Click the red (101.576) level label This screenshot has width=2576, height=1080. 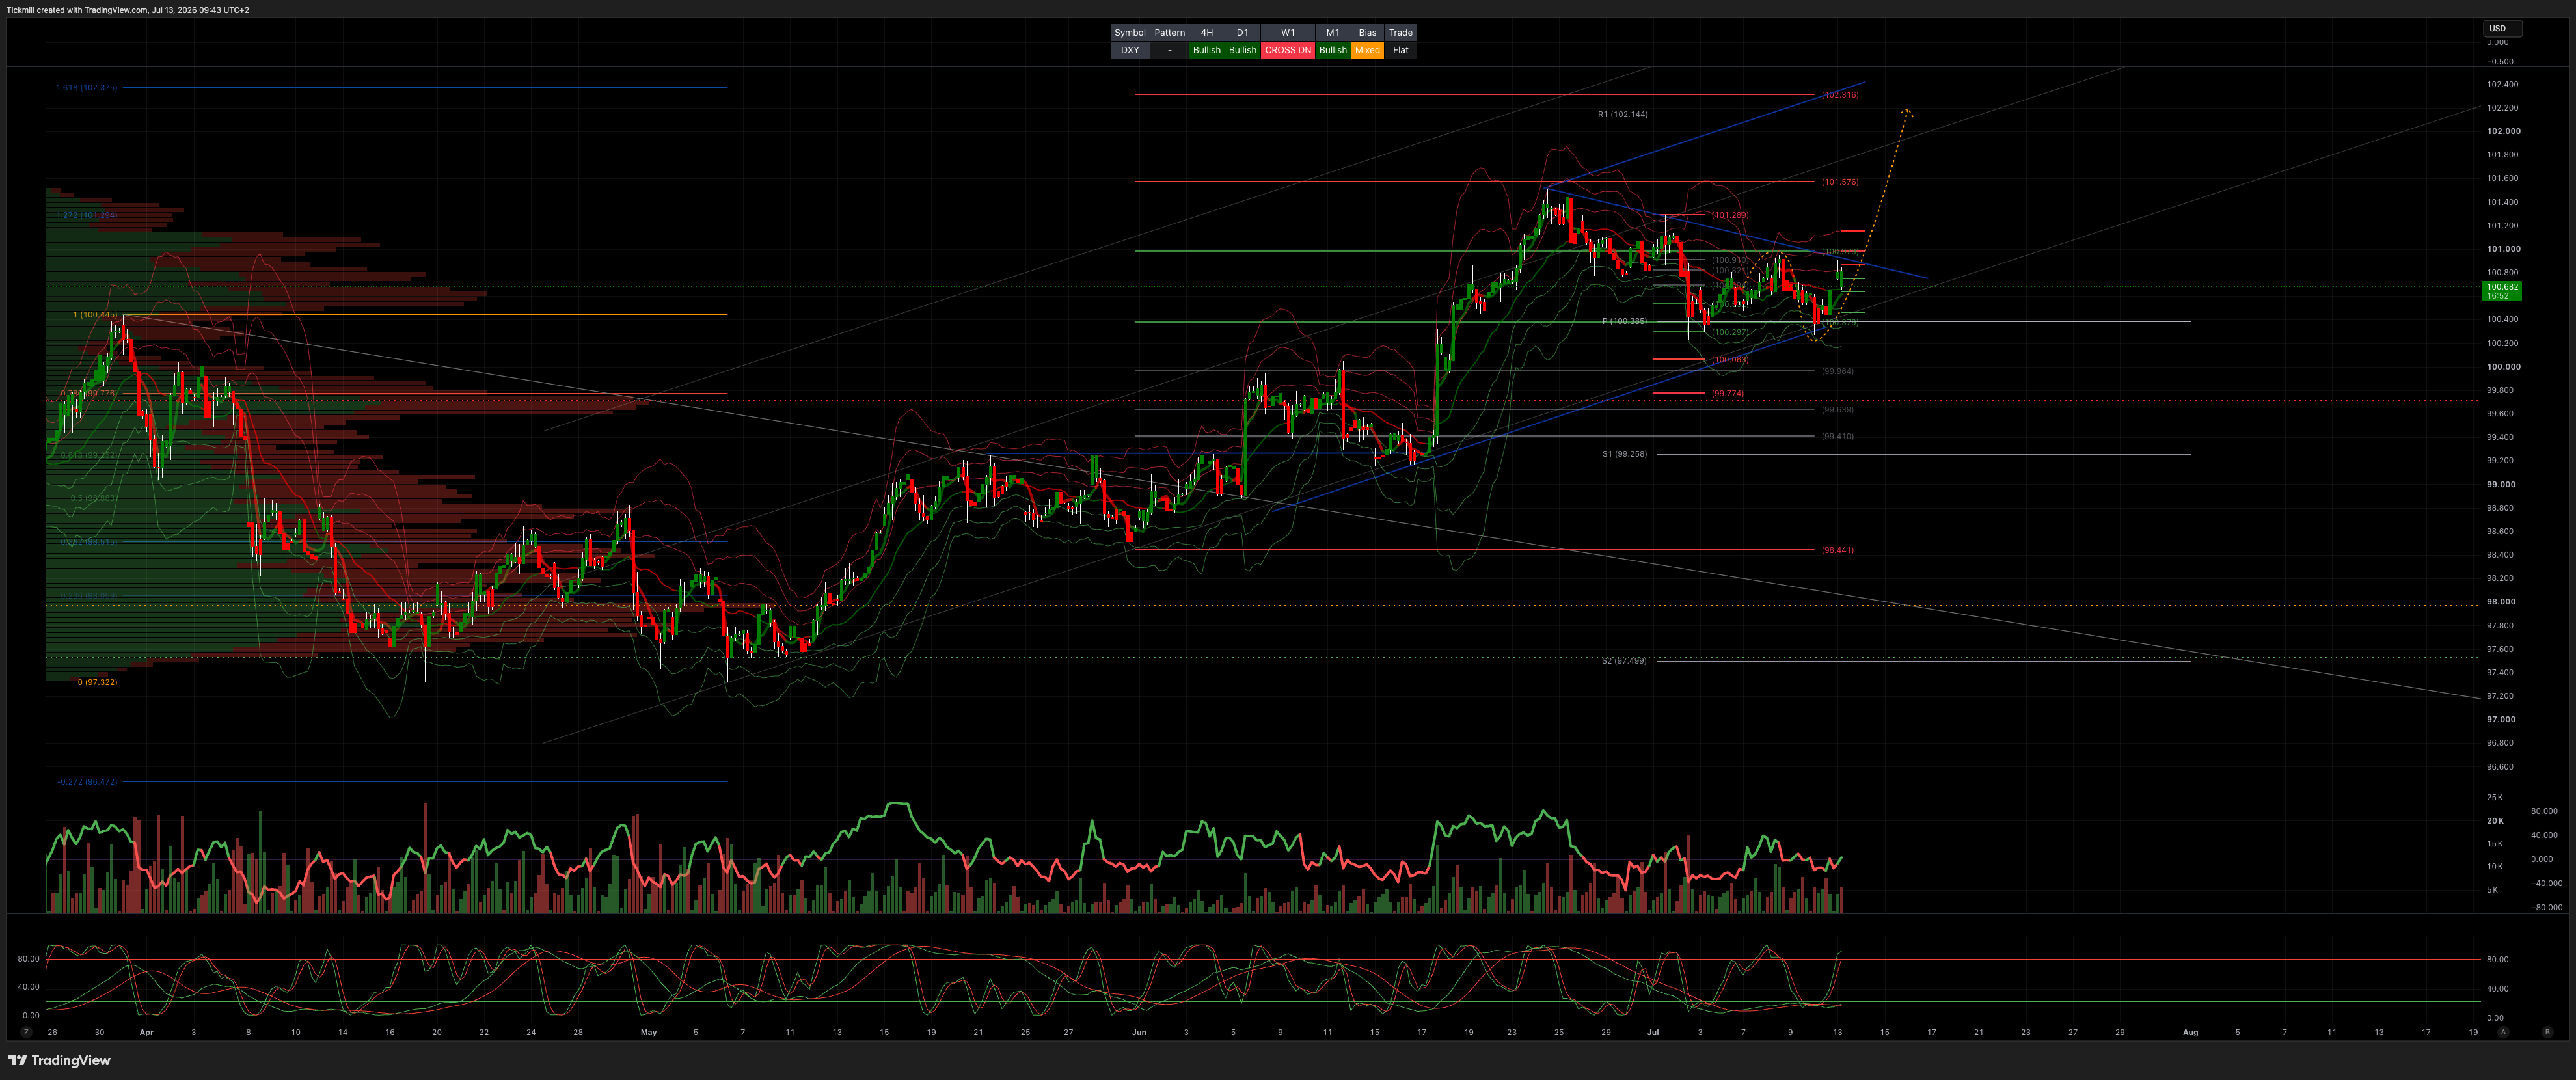[1840, 182]
